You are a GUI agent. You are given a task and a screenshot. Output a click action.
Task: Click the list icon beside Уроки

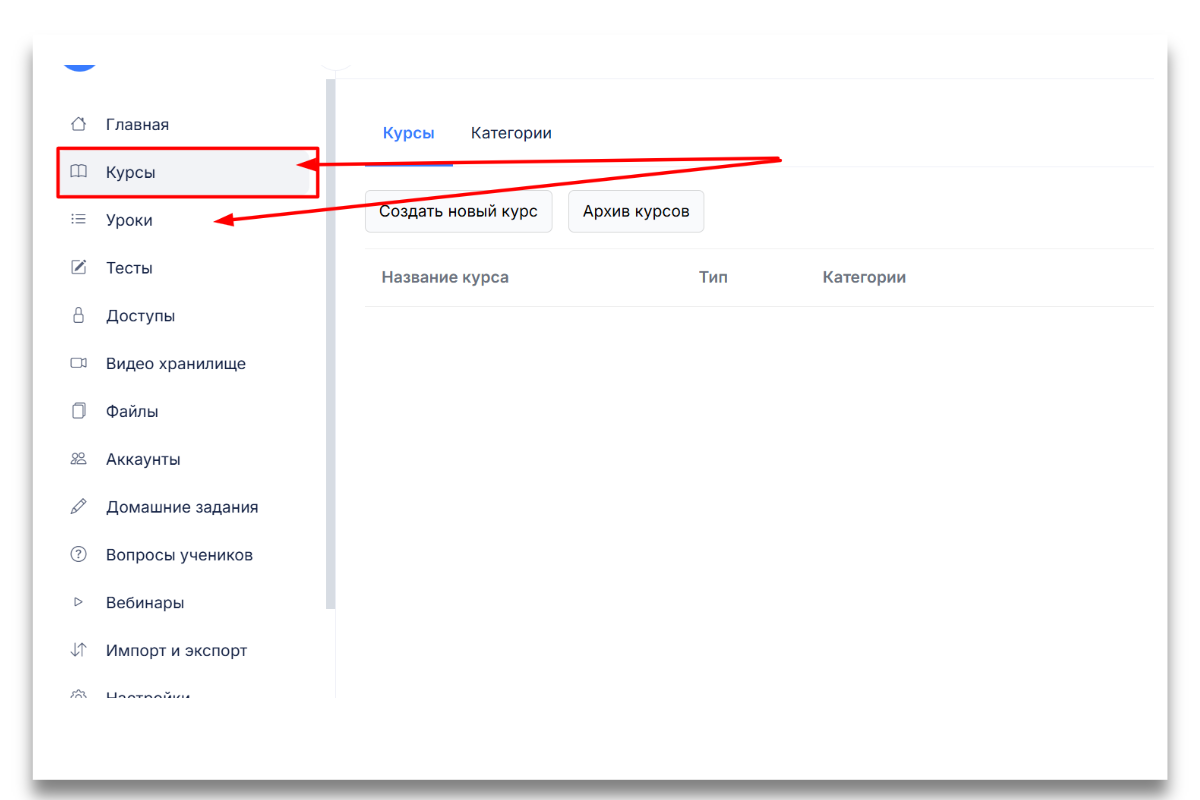(78, 220)
